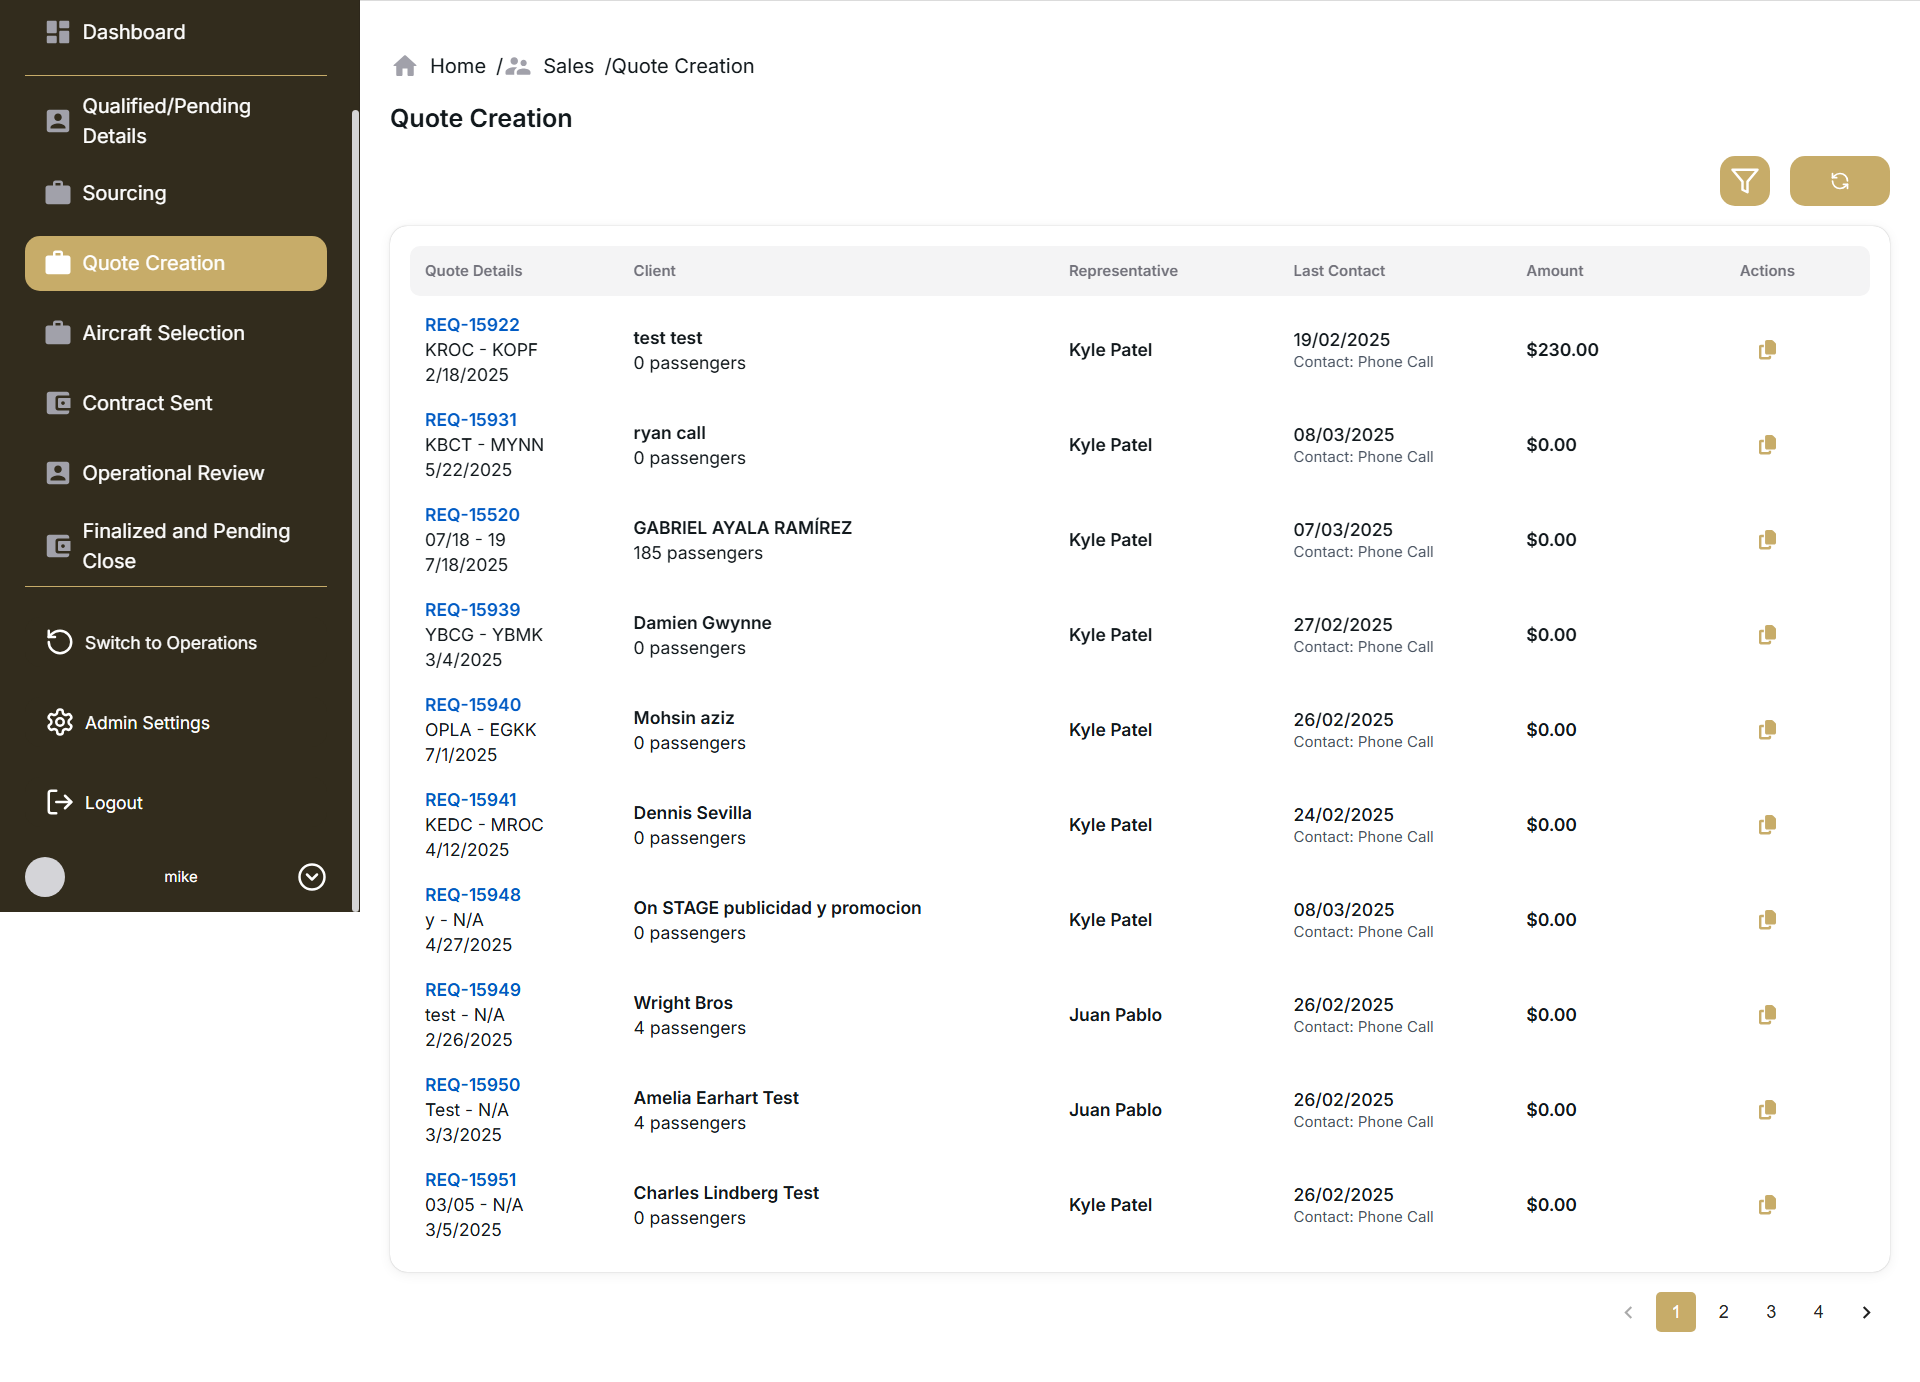Open Contract Sent sidebar item

[x=147, y=403]
